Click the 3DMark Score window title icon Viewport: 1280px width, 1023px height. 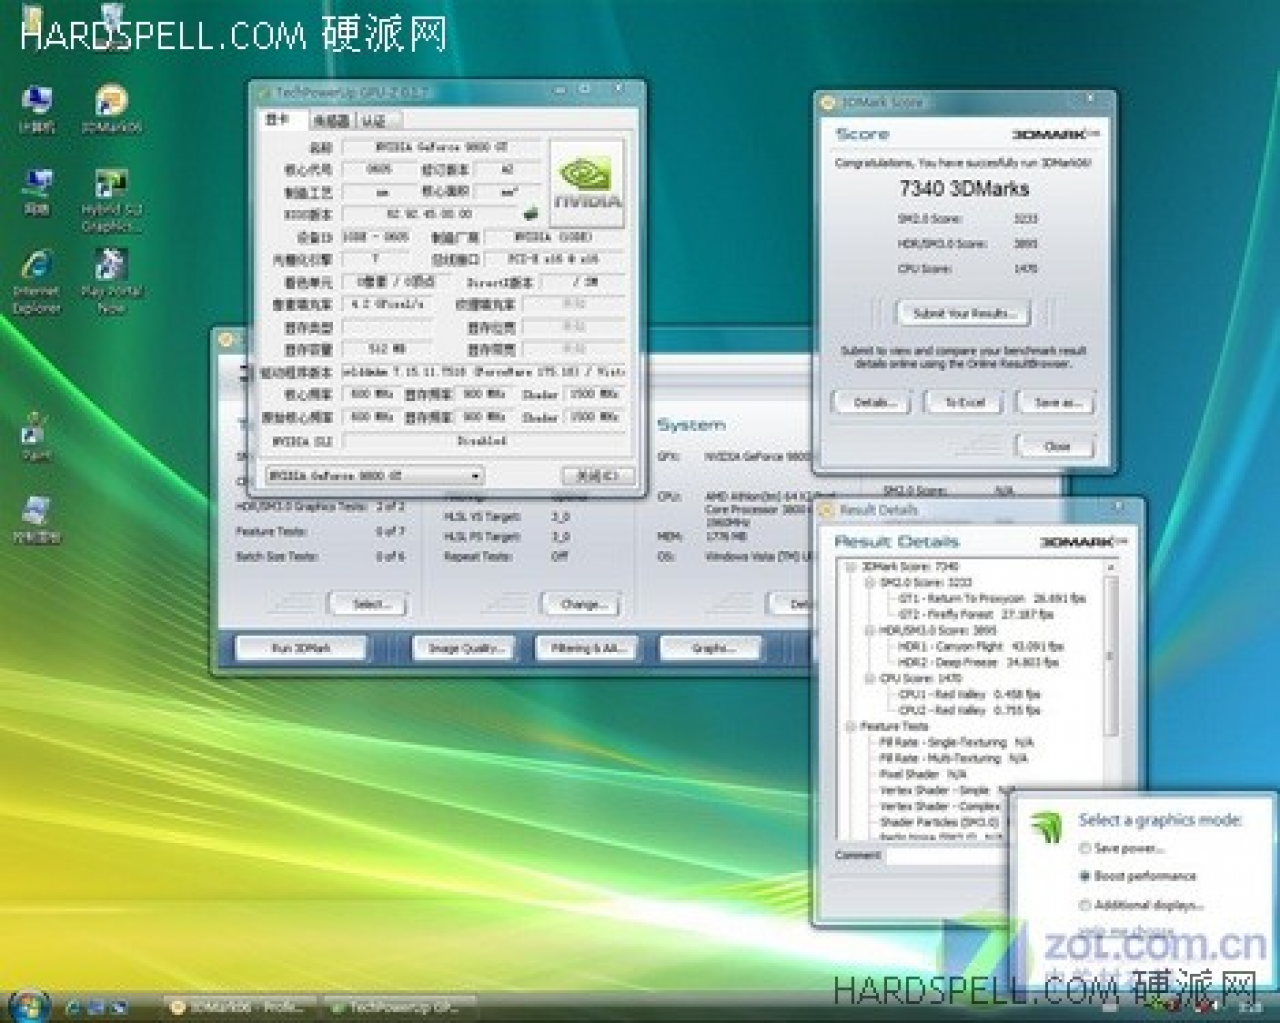click(828, 102)
